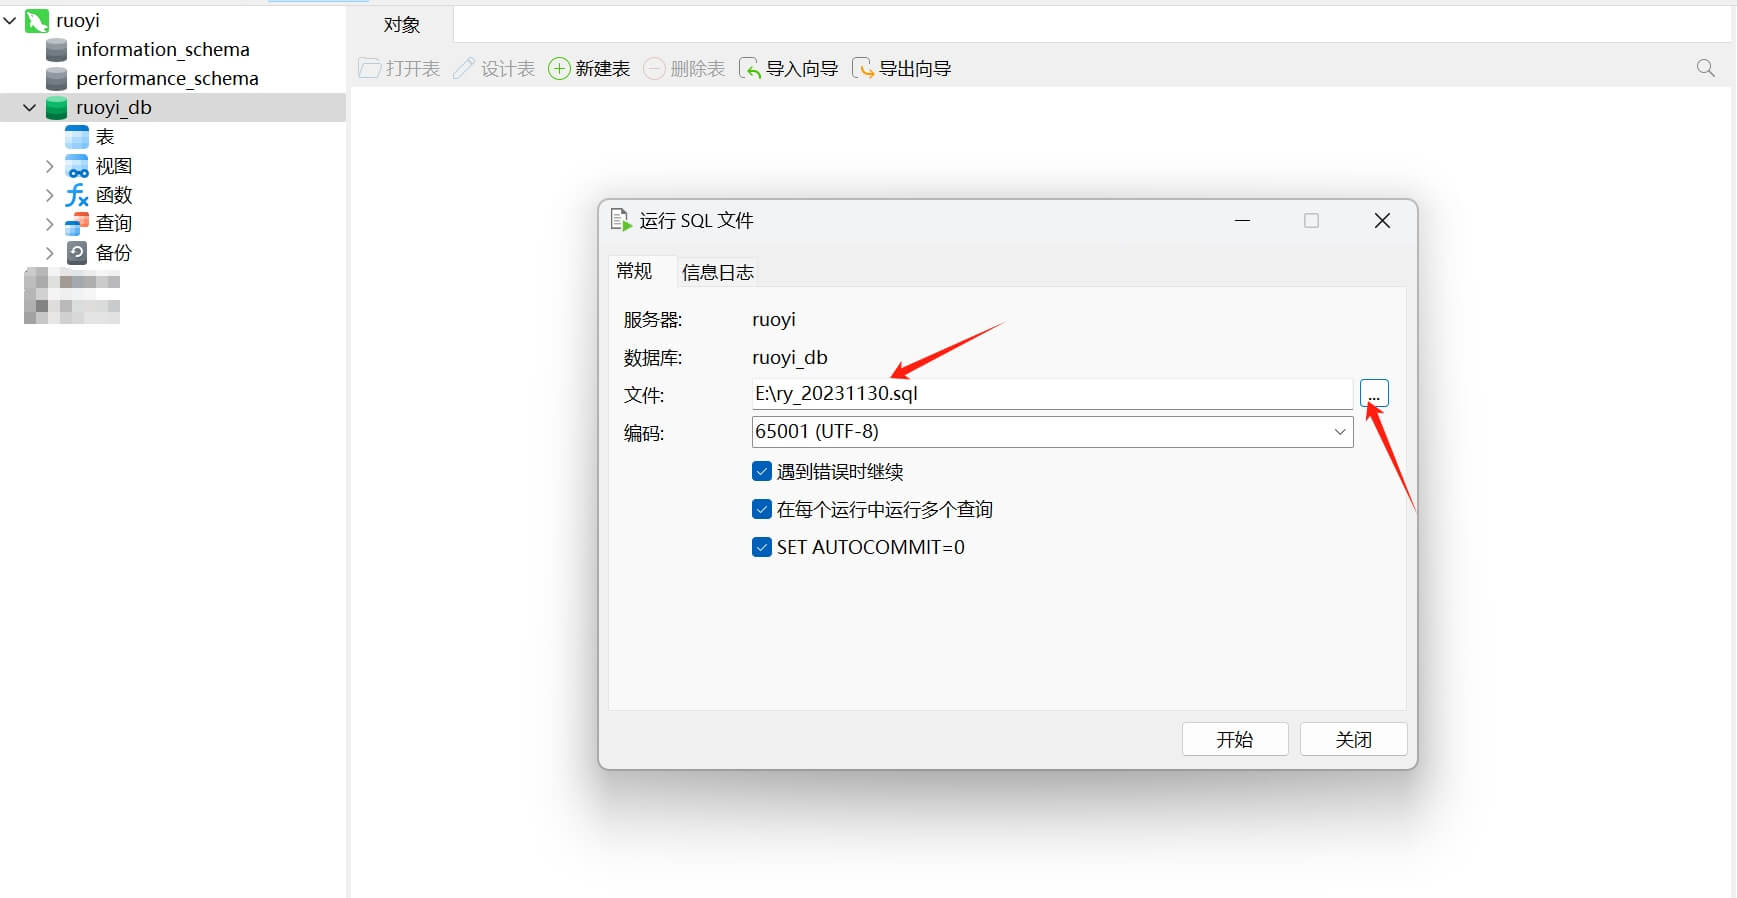Click the 查询 queries icon
The image size is (1737, 898).
click(77, 224)
